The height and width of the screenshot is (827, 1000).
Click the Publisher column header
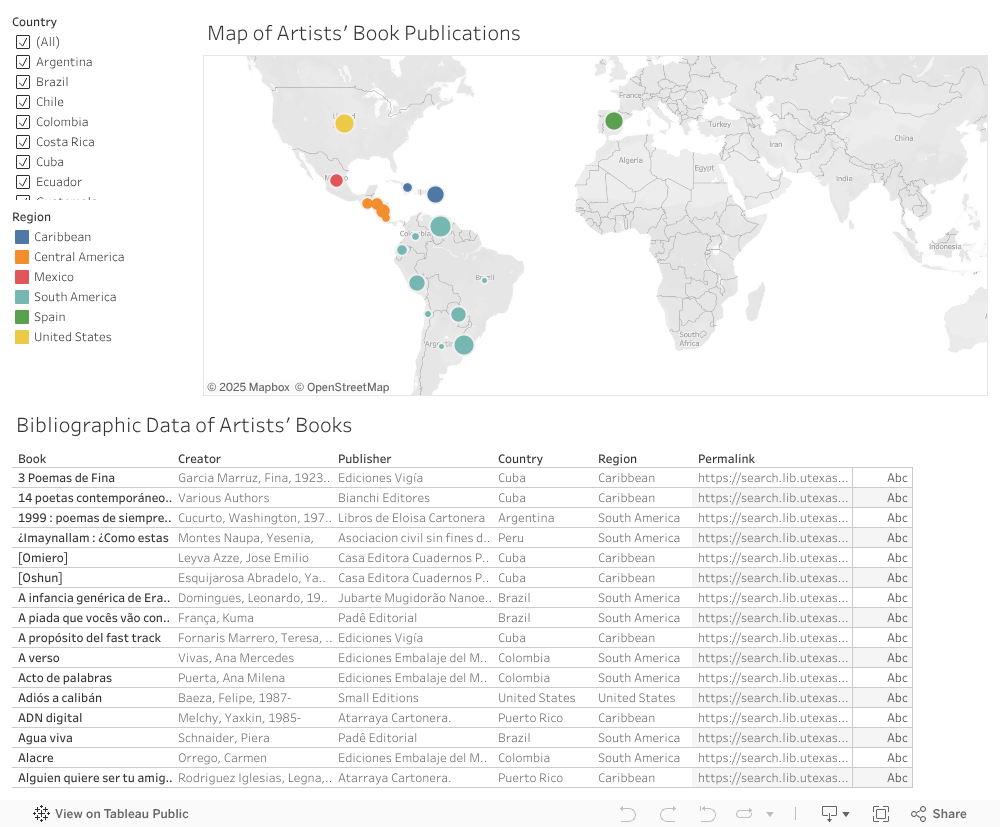click(364, 459)
